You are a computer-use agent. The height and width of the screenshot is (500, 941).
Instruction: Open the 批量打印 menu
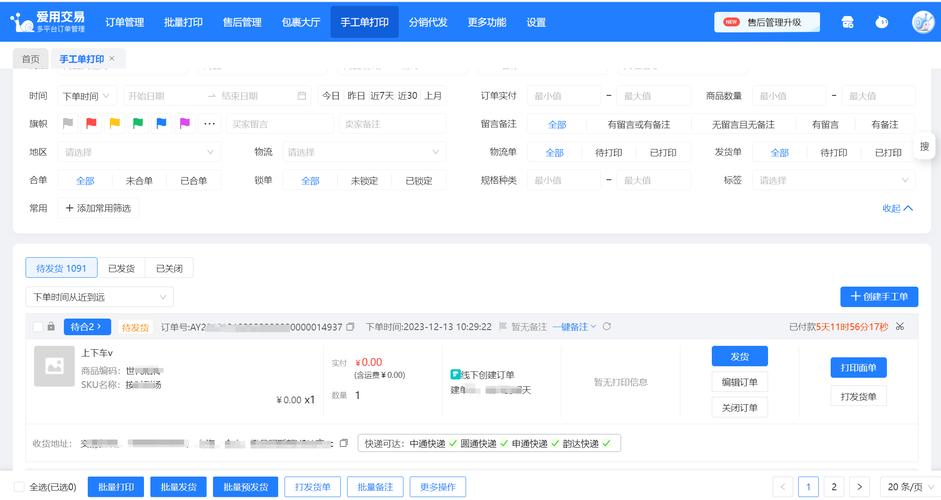[183, 22]
